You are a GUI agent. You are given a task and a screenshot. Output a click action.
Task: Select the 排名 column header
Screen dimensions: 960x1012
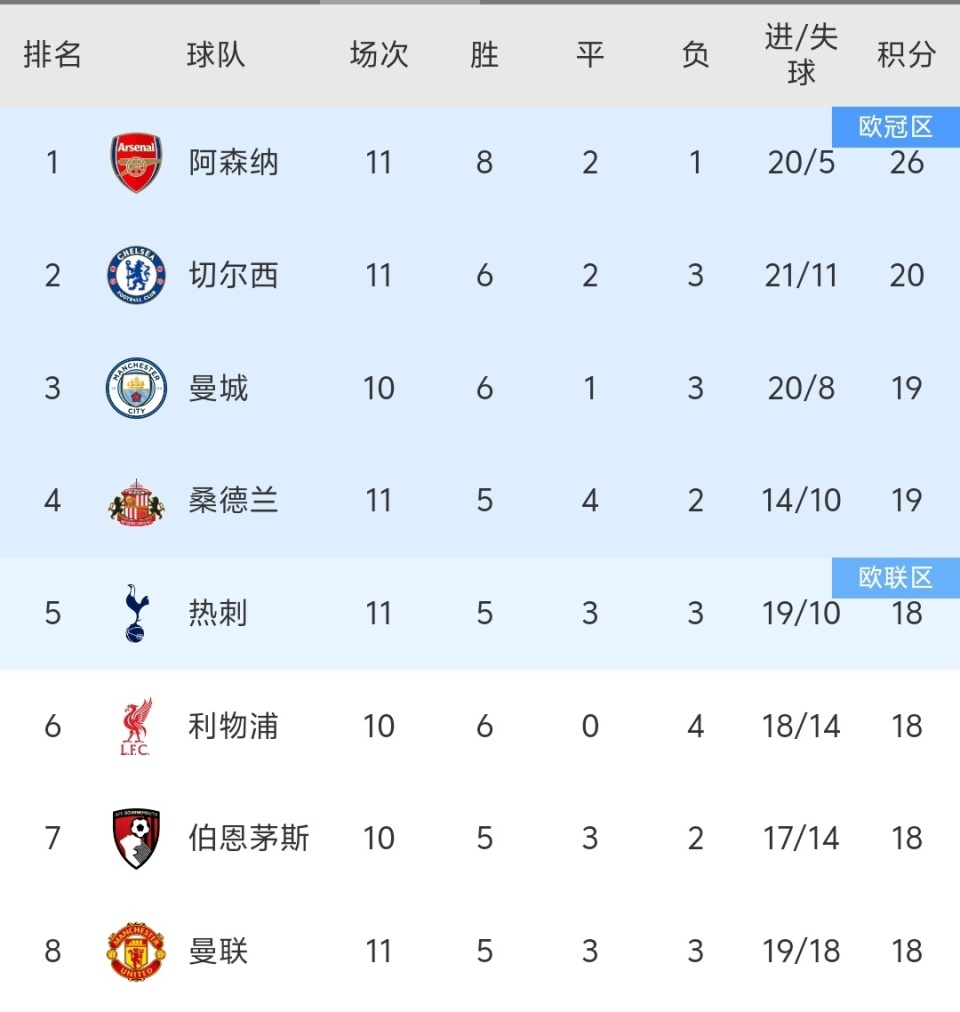52,55
